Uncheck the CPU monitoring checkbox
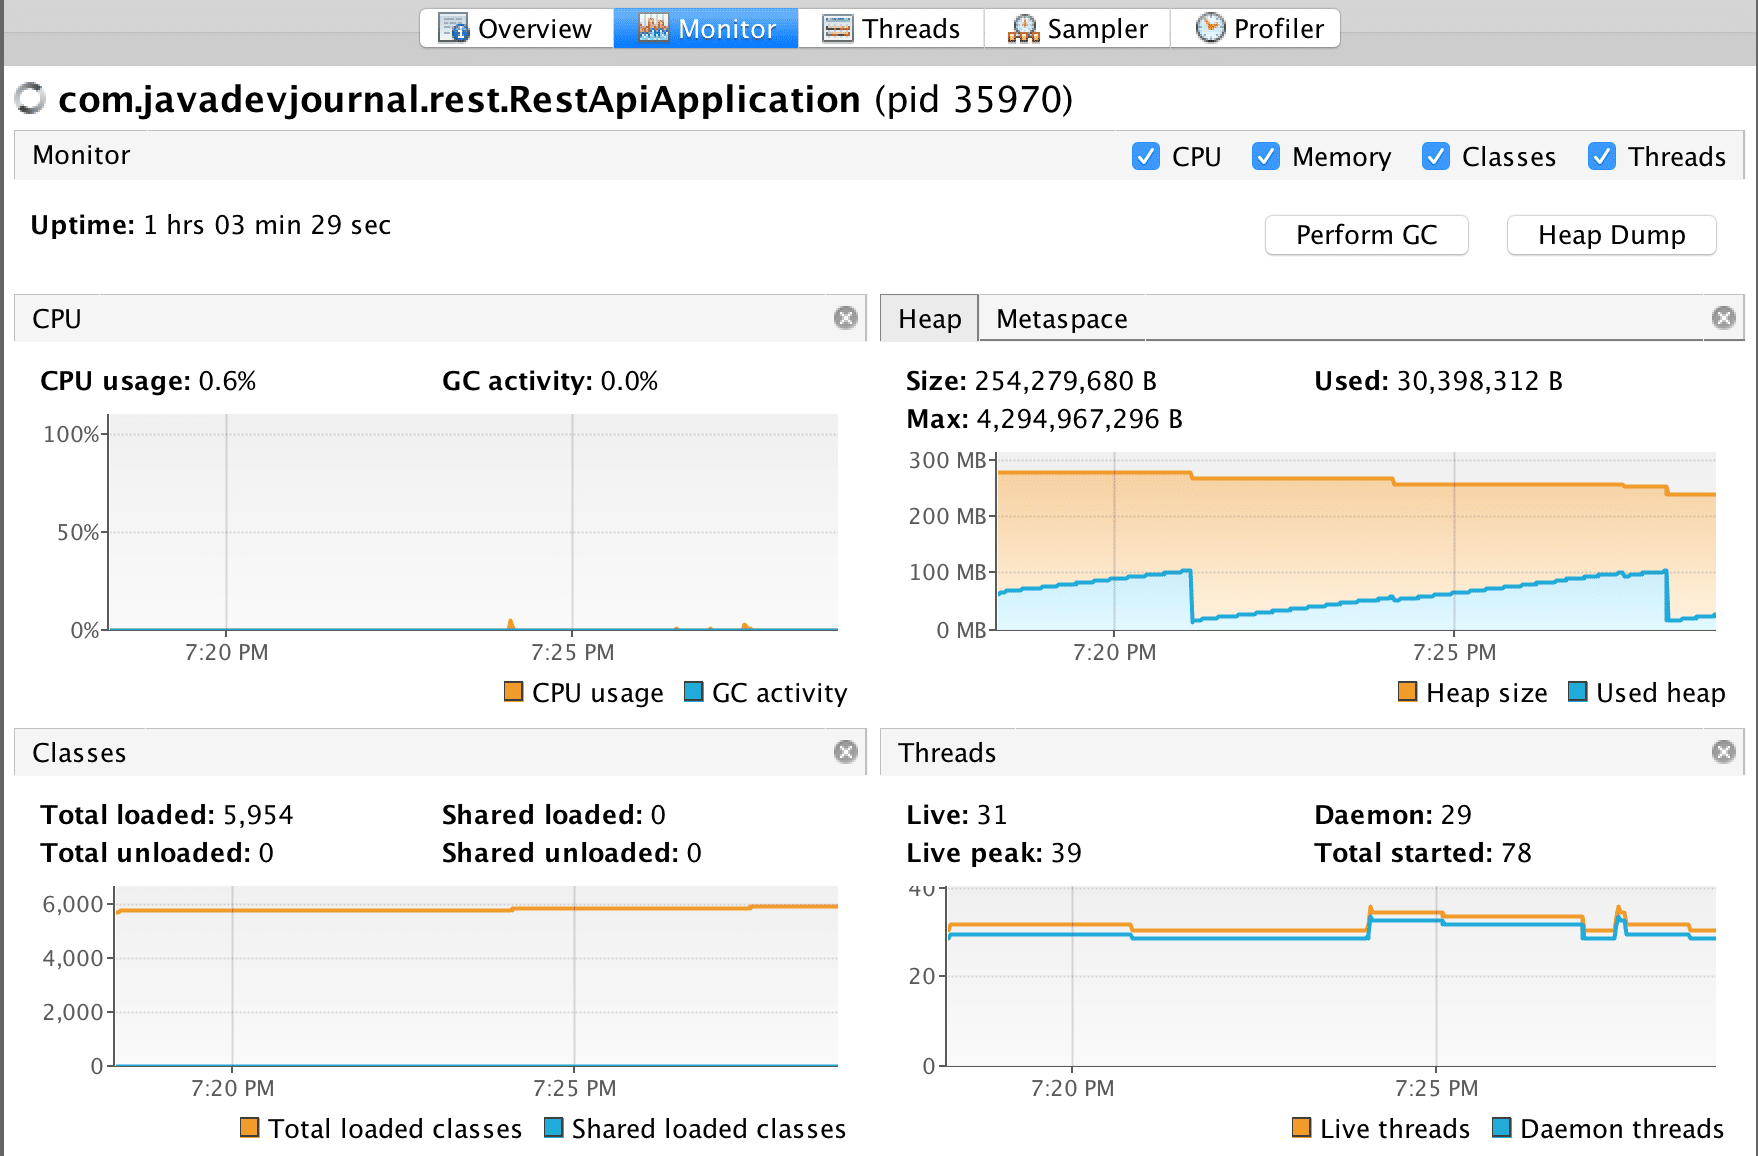Screen dimensions: 1758x1156 click(1145, 156)
